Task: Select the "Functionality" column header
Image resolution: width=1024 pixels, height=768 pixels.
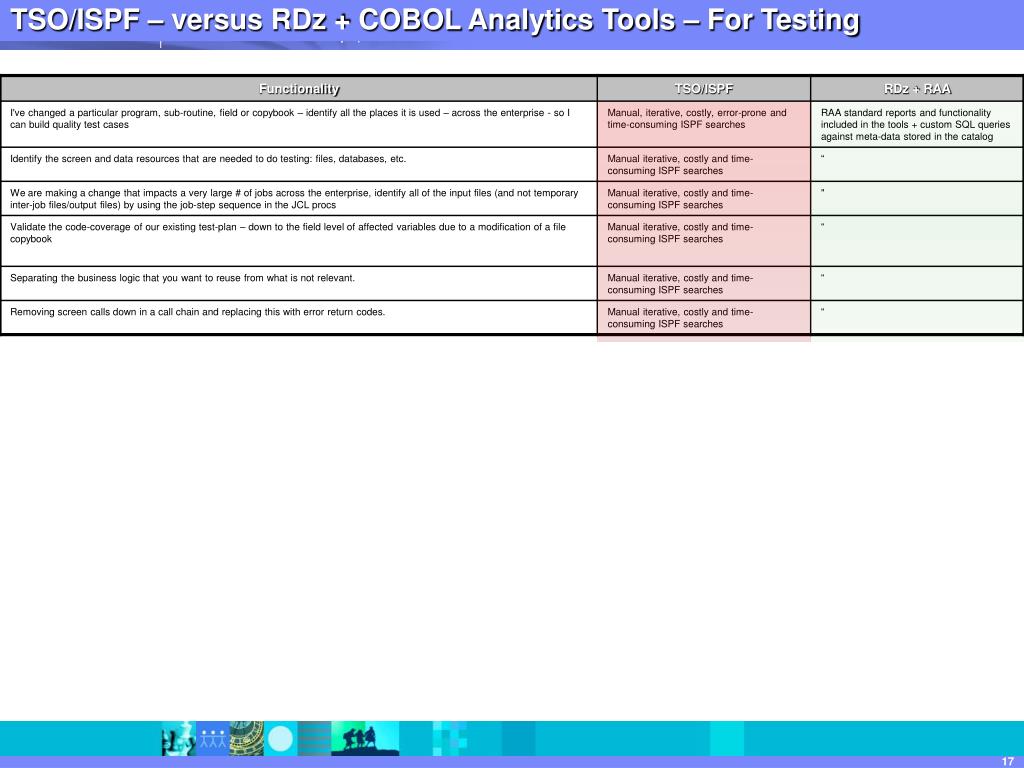Action: click(x=299, y=89)
